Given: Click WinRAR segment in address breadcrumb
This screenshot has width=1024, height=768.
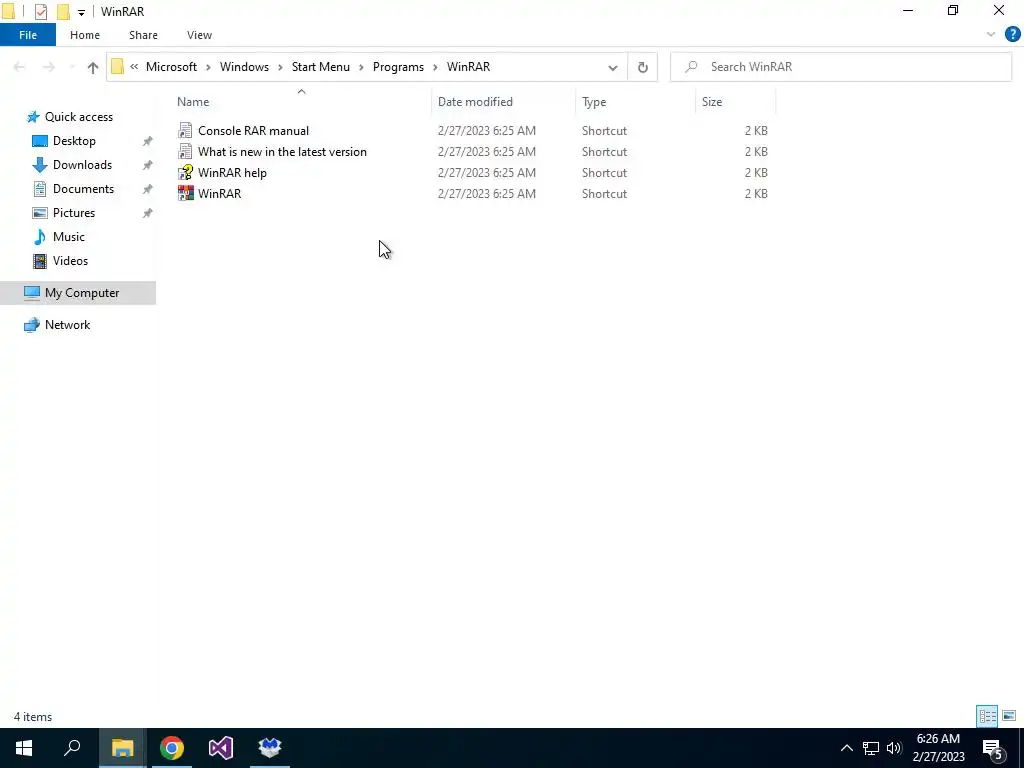Looking at the screenshot, I should point(468,67).
